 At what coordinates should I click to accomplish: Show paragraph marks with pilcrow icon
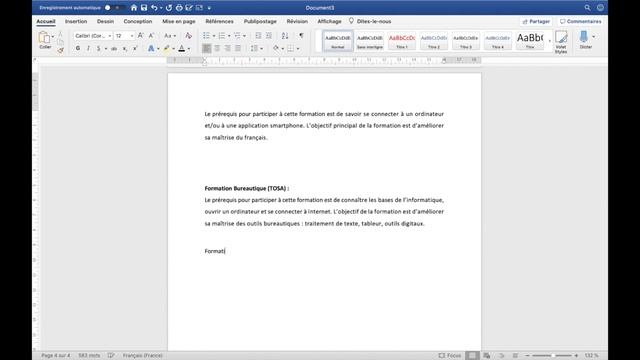point(301,36)
